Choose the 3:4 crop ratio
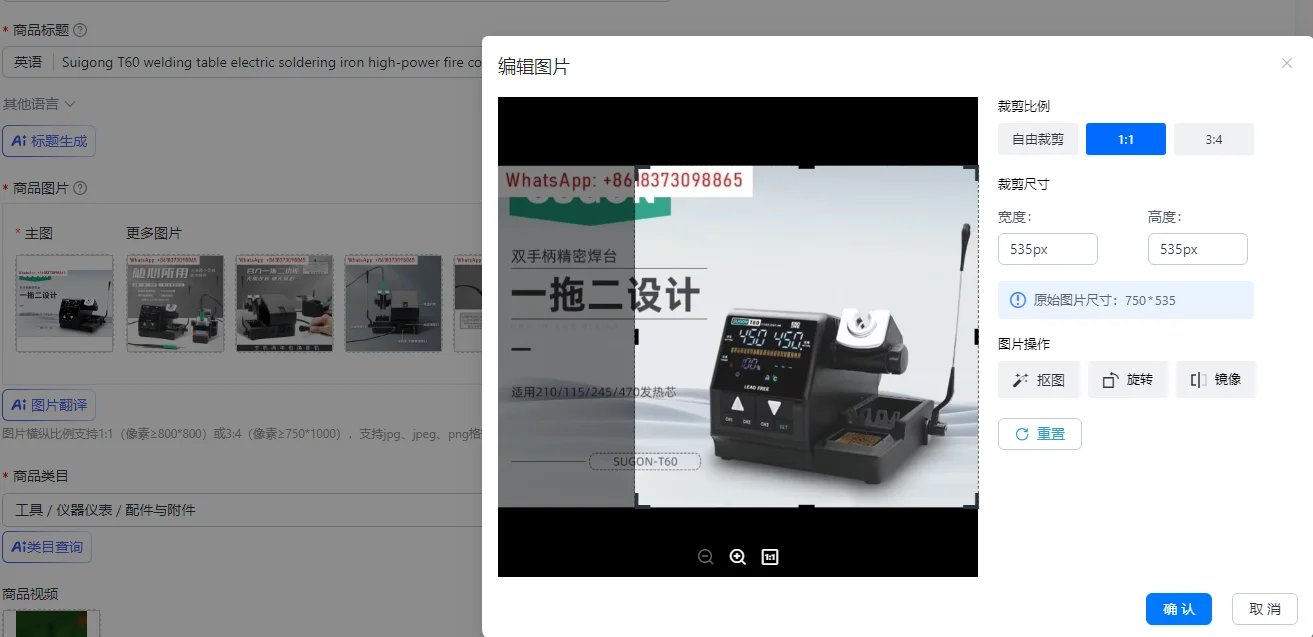1313x637 pixels. (x=1214, y=139)
